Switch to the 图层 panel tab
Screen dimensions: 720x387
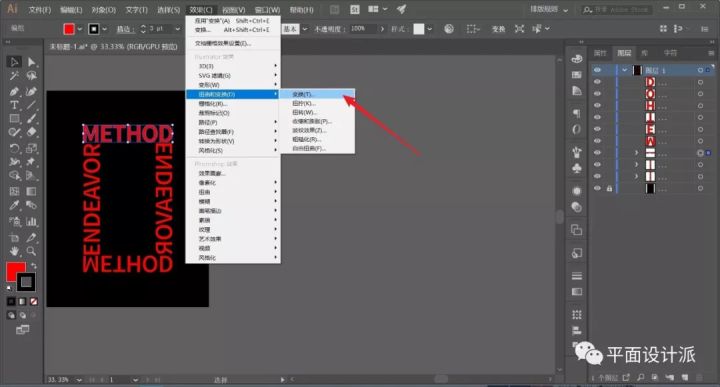pyautogui.click(x=624, y=53)
